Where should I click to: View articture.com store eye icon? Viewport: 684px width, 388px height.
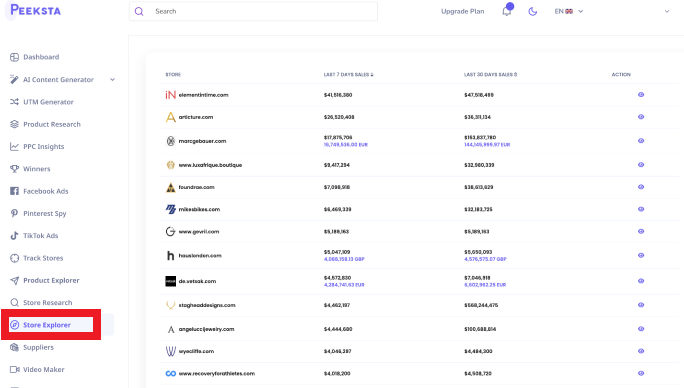tap(641, 117)
